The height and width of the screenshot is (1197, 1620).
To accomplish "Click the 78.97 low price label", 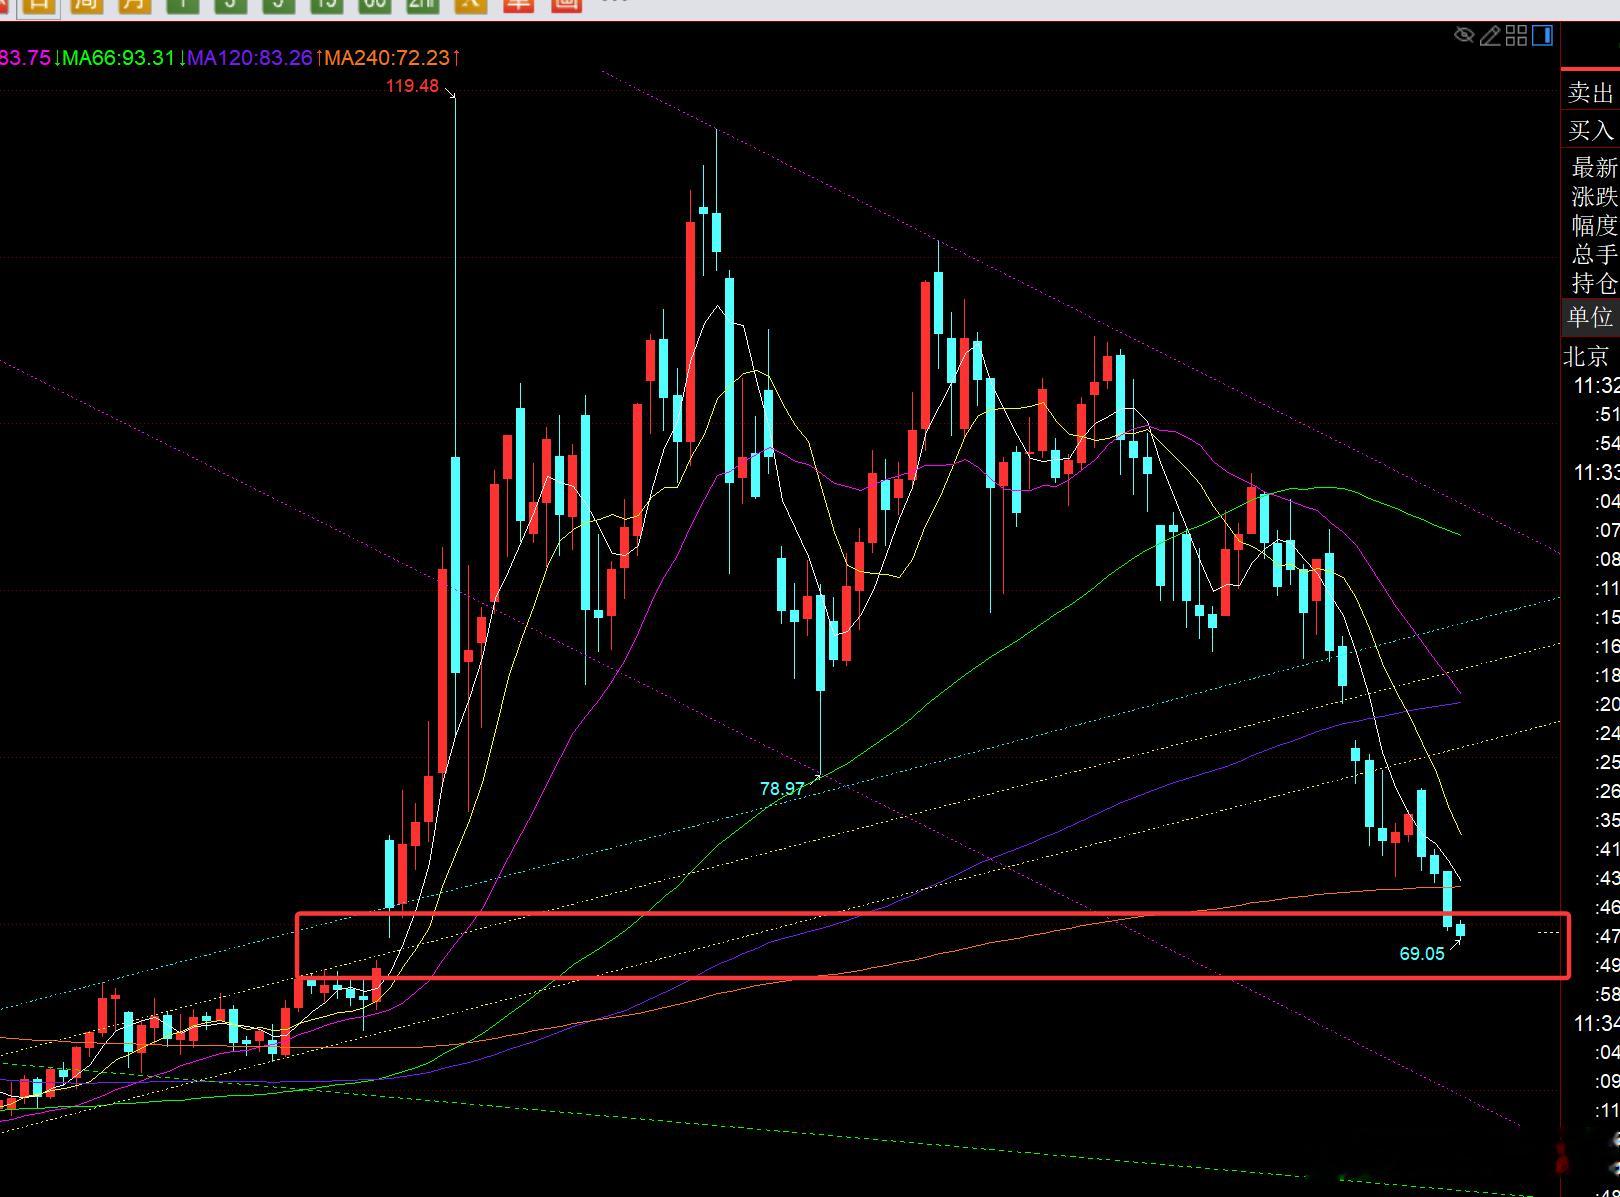I will tap(782, 789).
